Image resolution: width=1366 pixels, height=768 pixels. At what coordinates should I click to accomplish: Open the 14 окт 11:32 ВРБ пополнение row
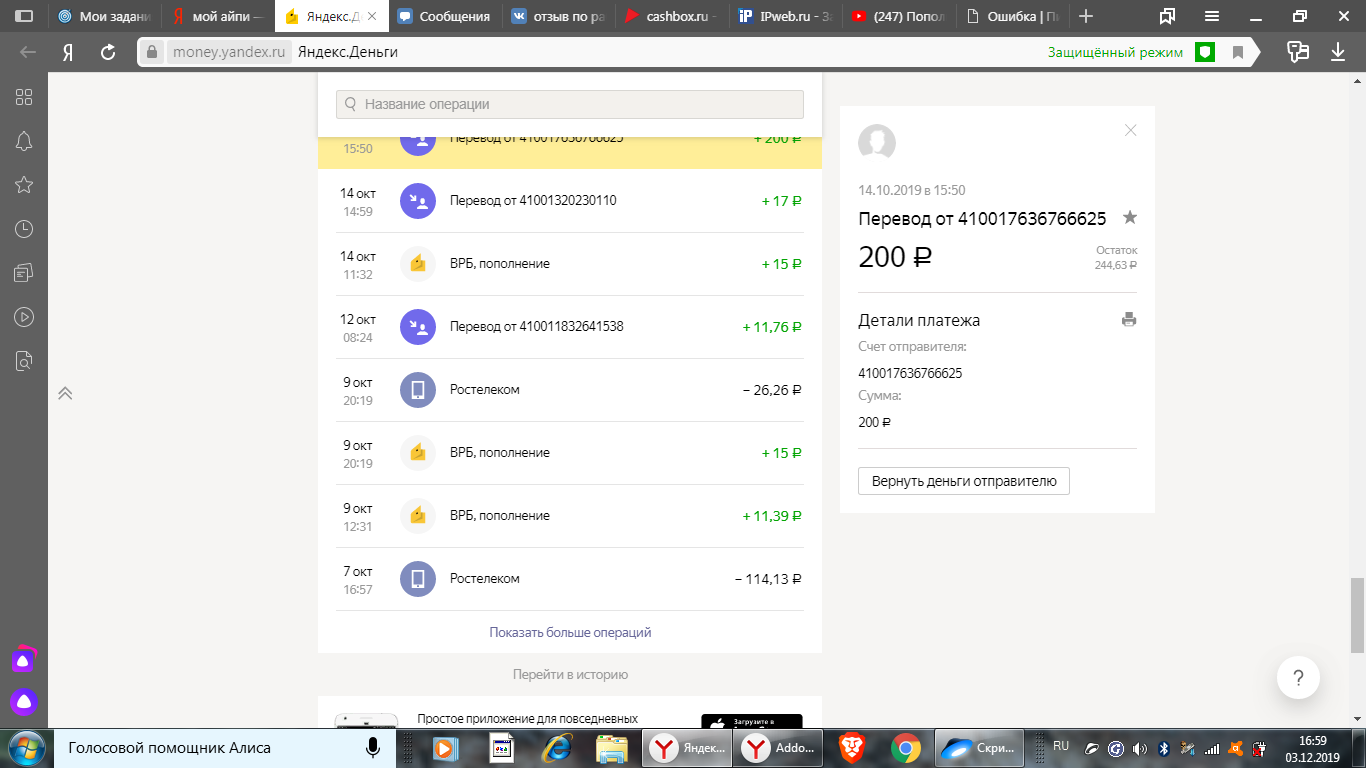[570, 264]
